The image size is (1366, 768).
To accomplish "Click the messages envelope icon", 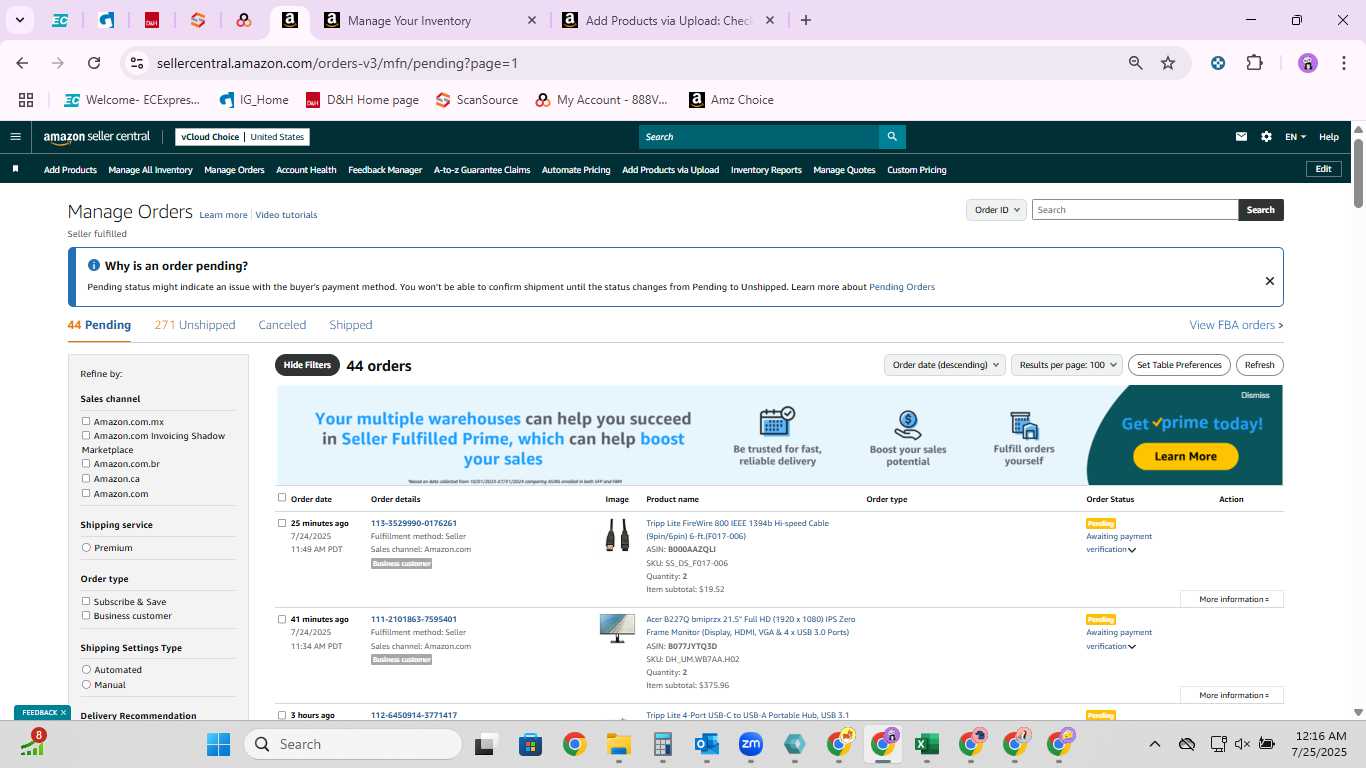I will pos(1241,137).
